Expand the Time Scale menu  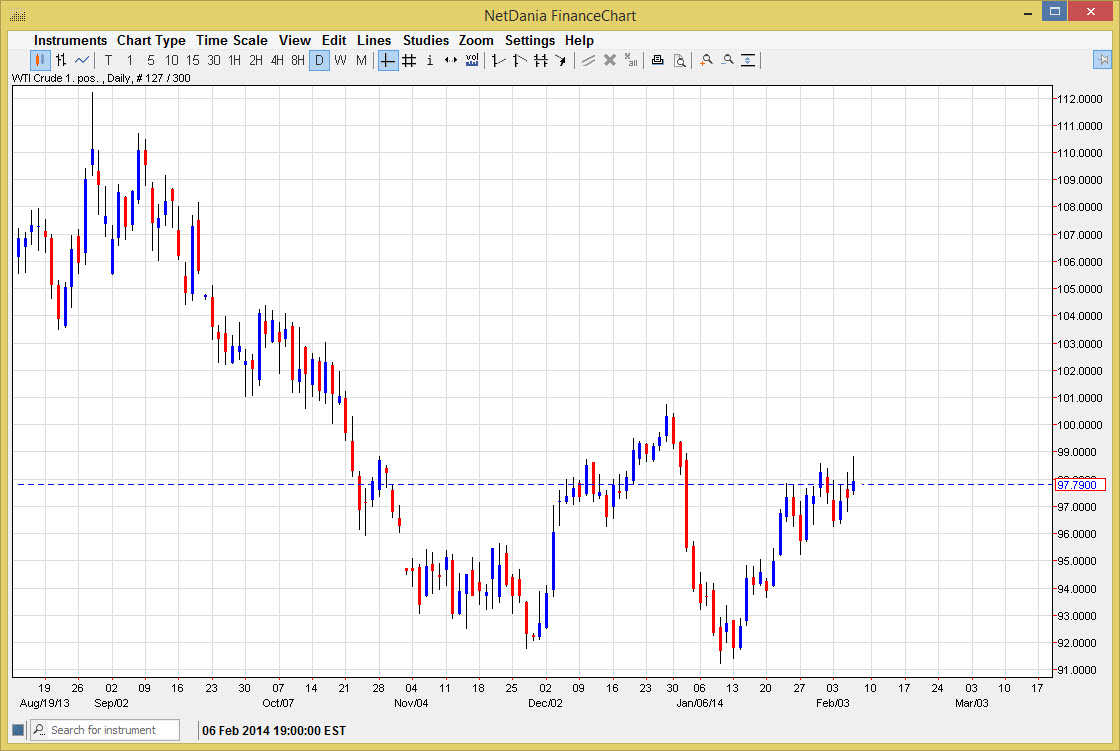231,40
